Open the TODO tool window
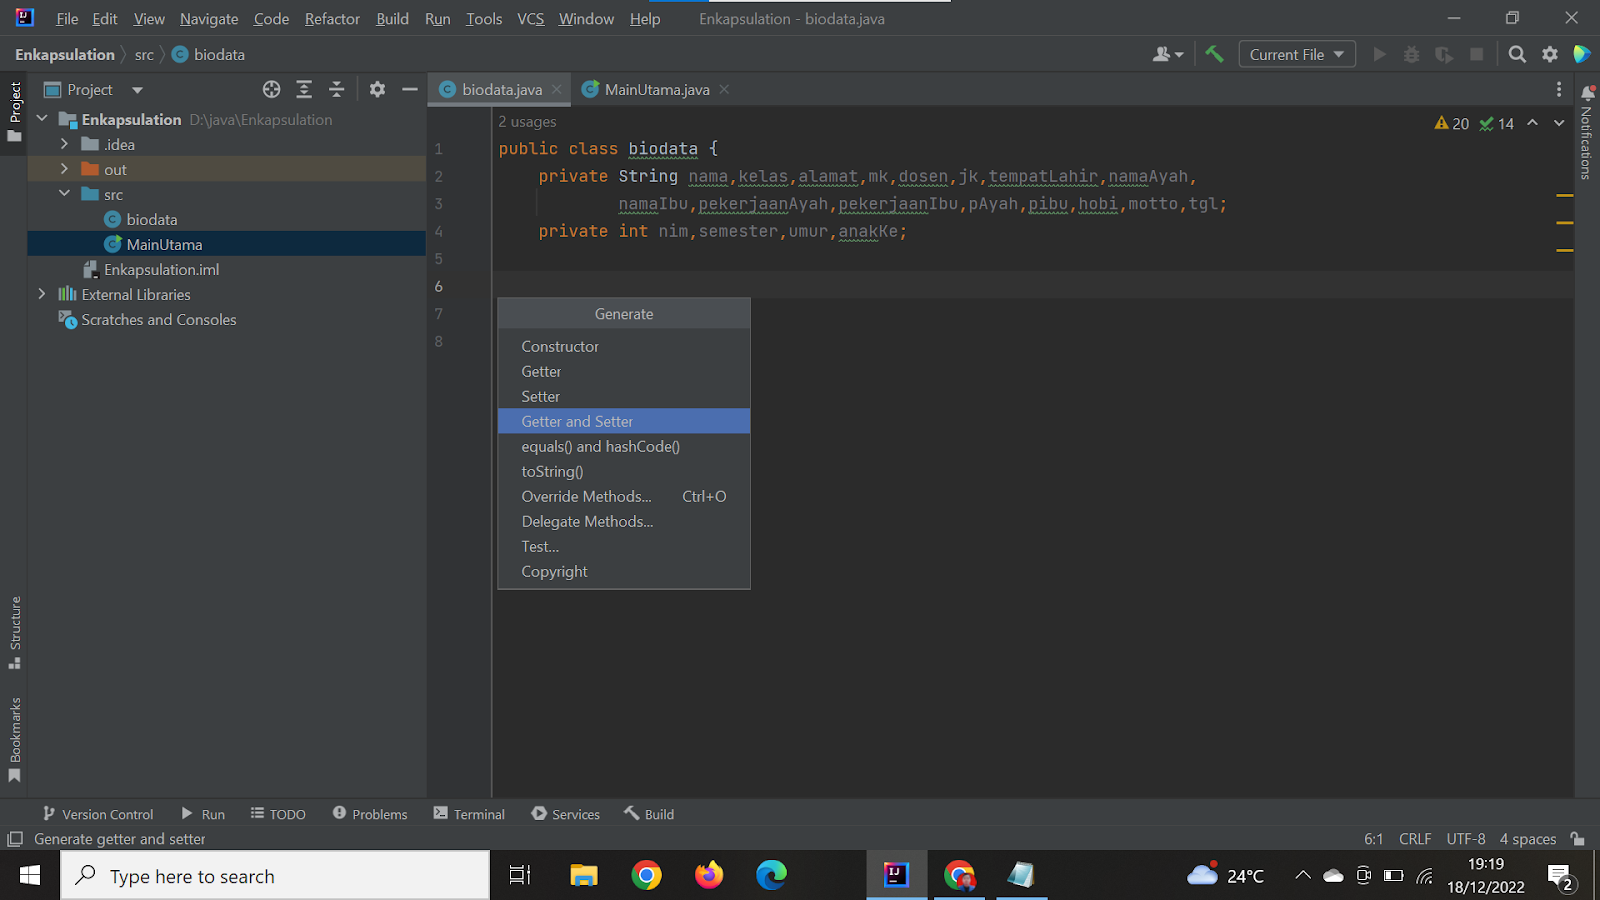 pyautogui.click(x=278, y=814)
